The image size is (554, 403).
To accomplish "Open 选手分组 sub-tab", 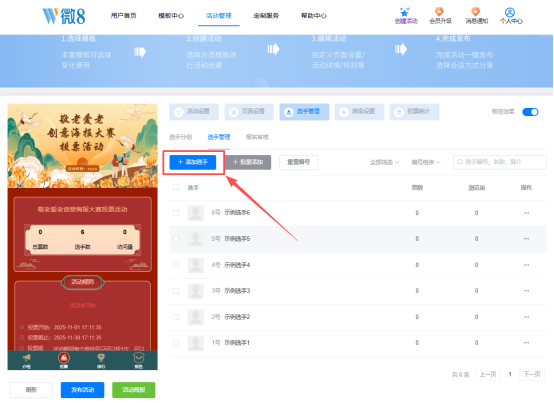I will [181, 137].
